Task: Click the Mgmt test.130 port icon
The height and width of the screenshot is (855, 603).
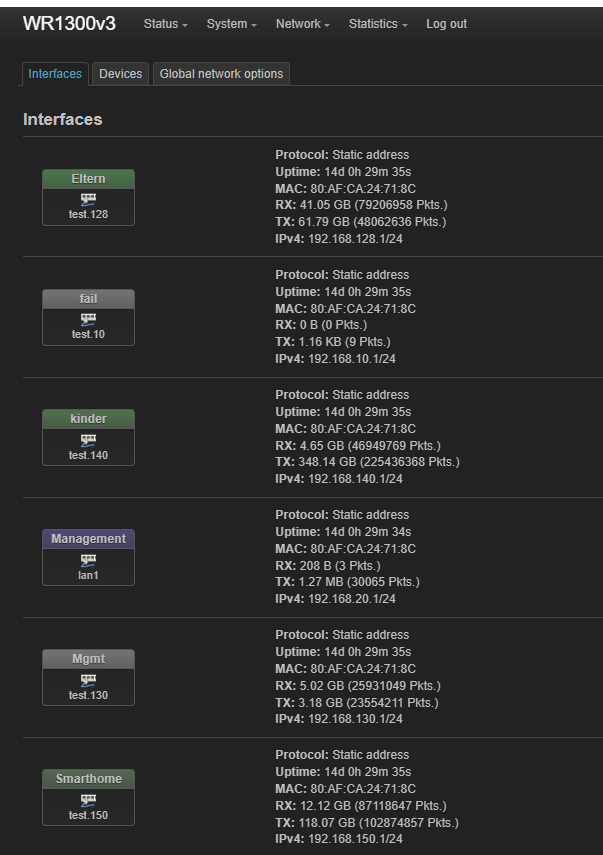Action: pyautogui.click(x=88, y=679)
